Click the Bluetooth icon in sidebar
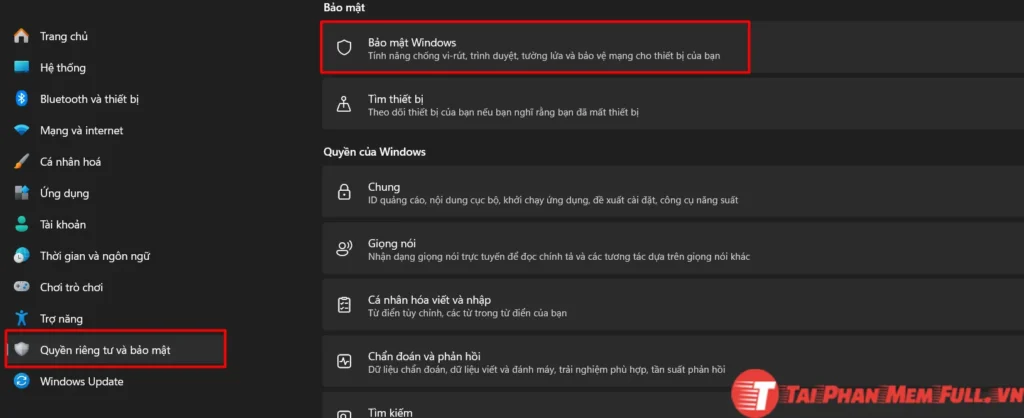Viewport: 1024px width, 418px height. [21, 99]
